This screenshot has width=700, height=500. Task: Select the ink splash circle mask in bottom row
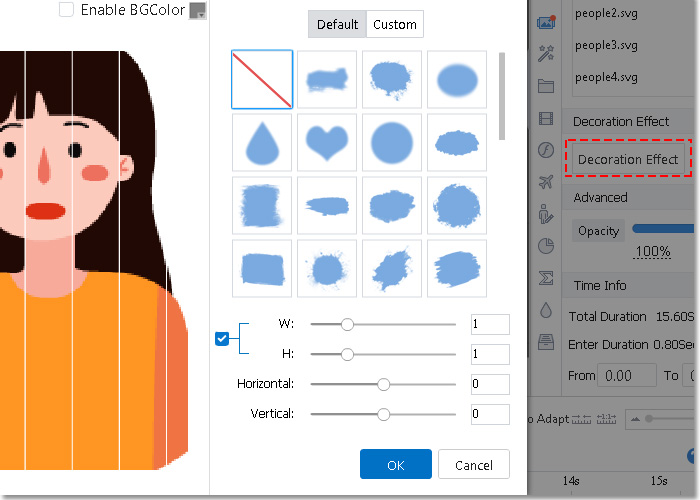click(327, 268)
